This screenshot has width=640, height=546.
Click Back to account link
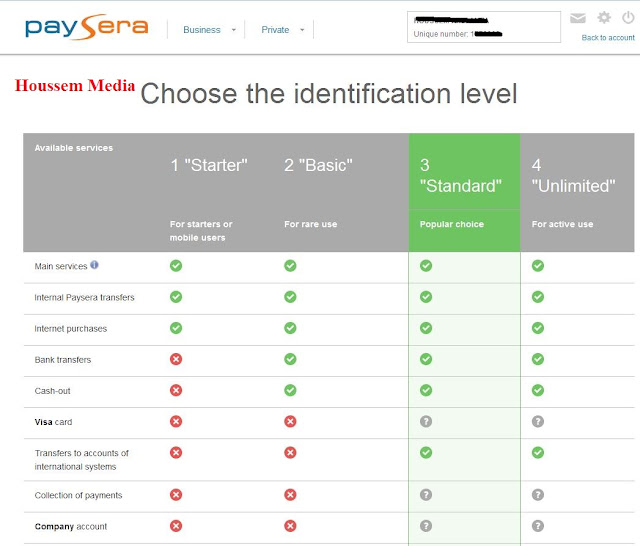point(608,38)
